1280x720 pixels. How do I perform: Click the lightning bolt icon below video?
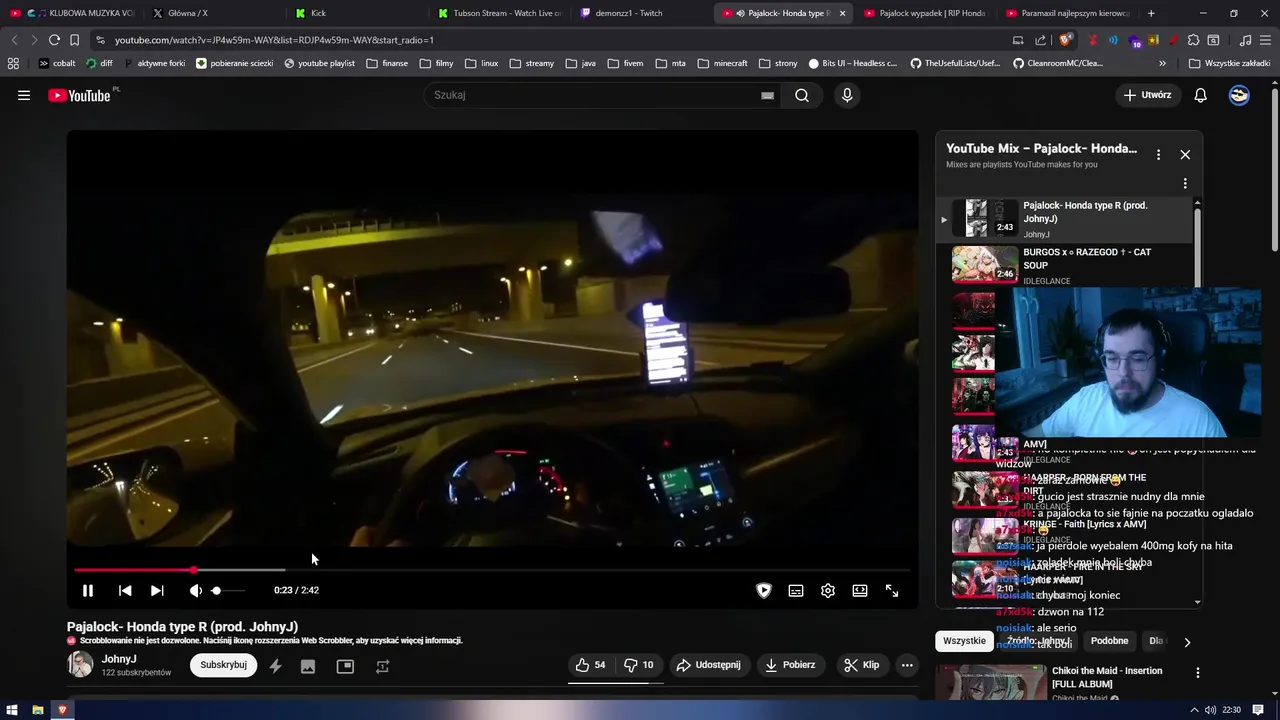coord(275,666)
